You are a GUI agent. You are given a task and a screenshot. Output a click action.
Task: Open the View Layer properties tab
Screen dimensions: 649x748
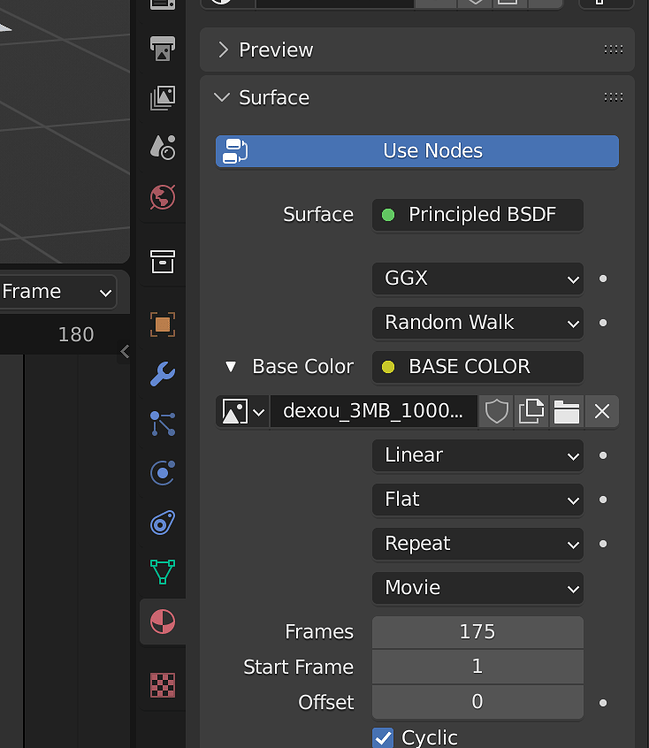[x=163, y=98]
